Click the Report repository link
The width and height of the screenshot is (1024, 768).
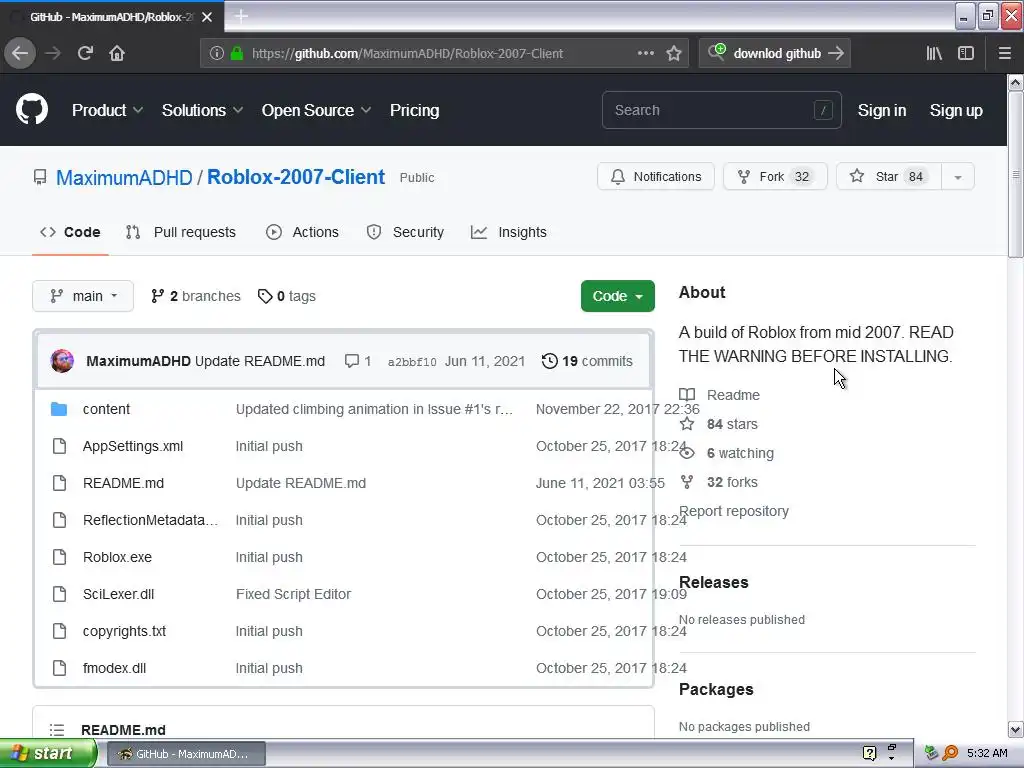tap(734, 511)
